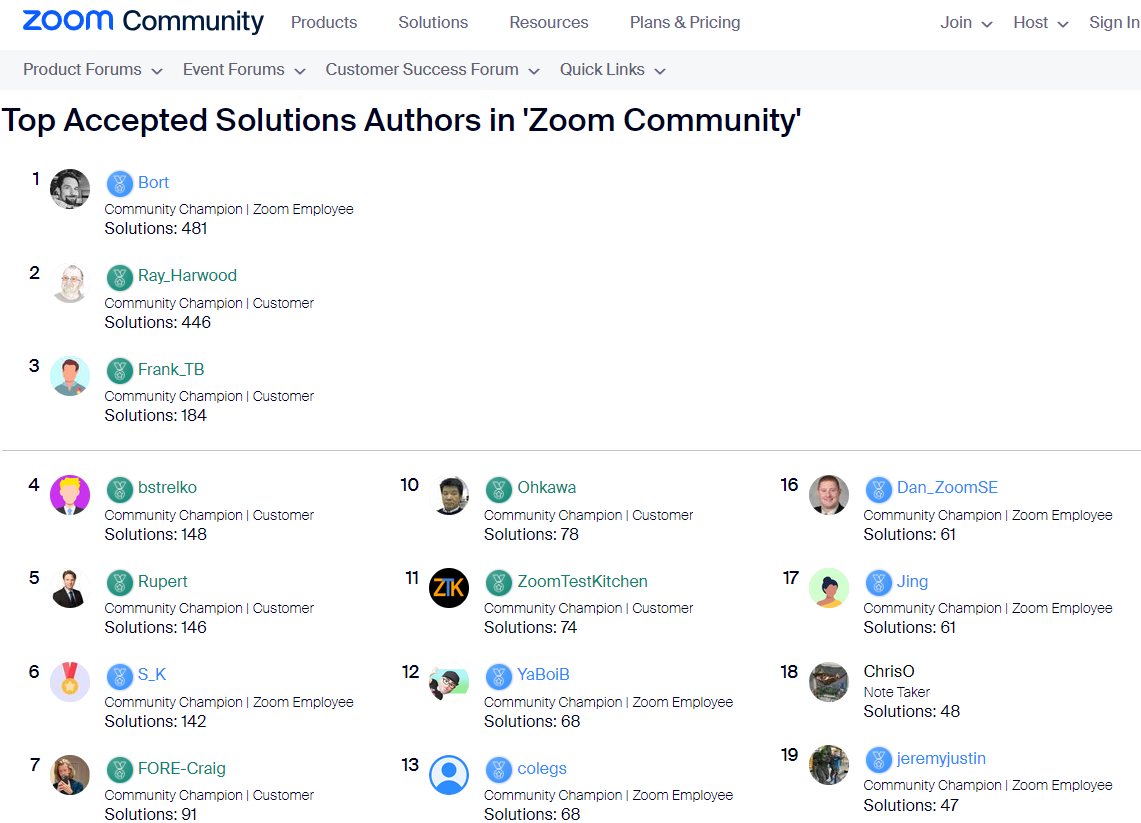Click Frank_TB's champion badge icon
Viewport: 1141px width, 823px height.
tap(119, 370)
